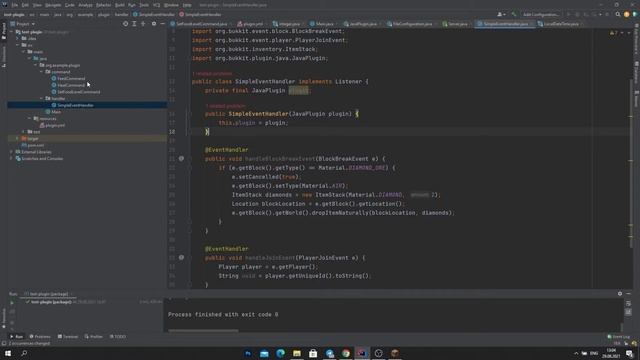Switch to the SetFoodLevelCommand.java editor tab
The width and height of the screenshot is (640, 360).
click(x=199, y=24)
